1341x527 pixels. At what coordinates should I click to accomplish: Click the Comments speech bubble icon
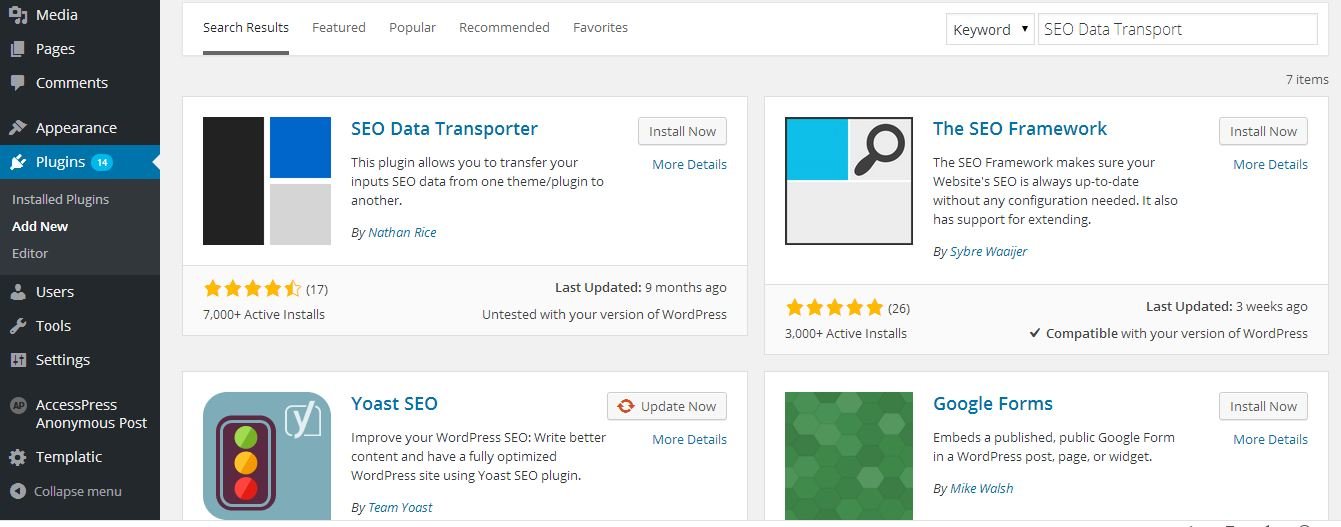point(18,83)
